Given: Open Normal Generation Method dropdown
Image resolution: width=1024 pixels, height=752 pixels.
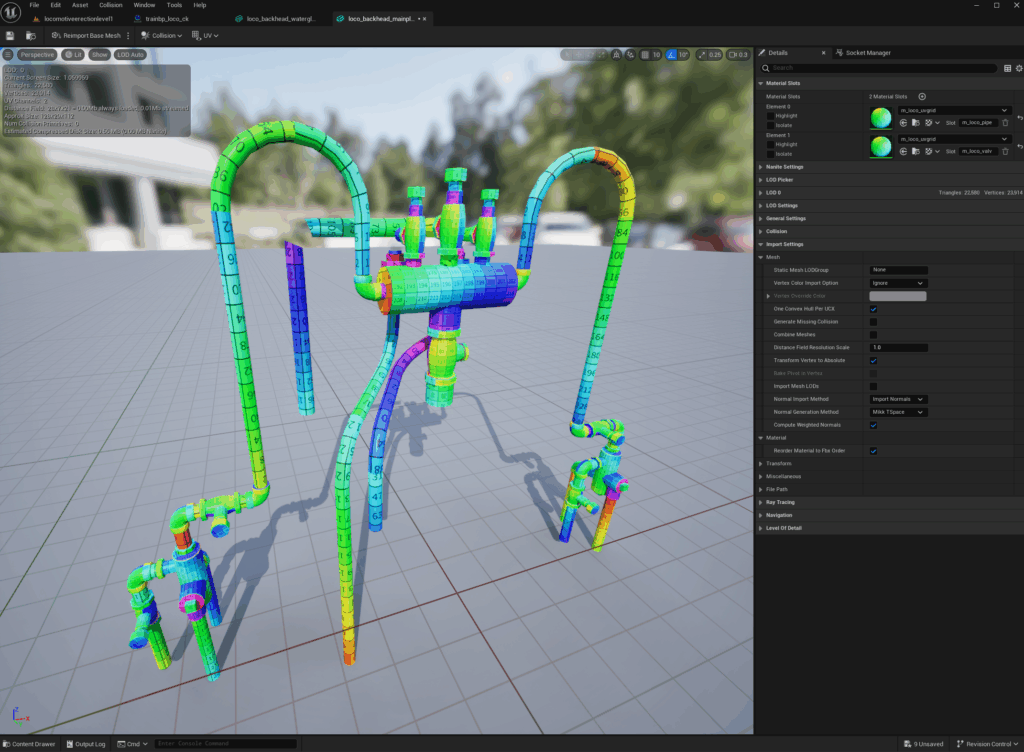Looking at the screenshot, I should 897,413.
